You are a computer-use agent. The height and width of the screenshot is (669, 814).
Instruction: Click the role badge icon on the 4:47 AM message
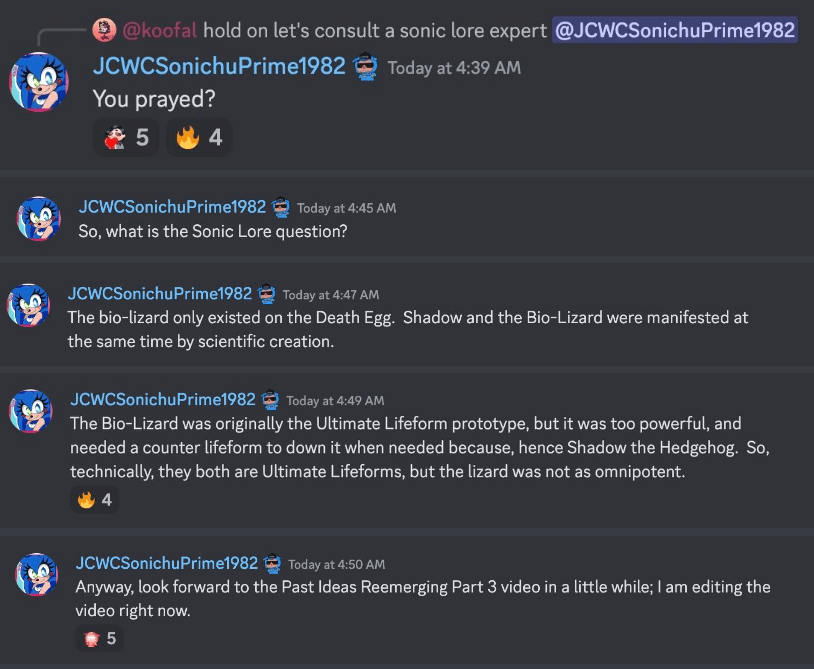point(267,294)
